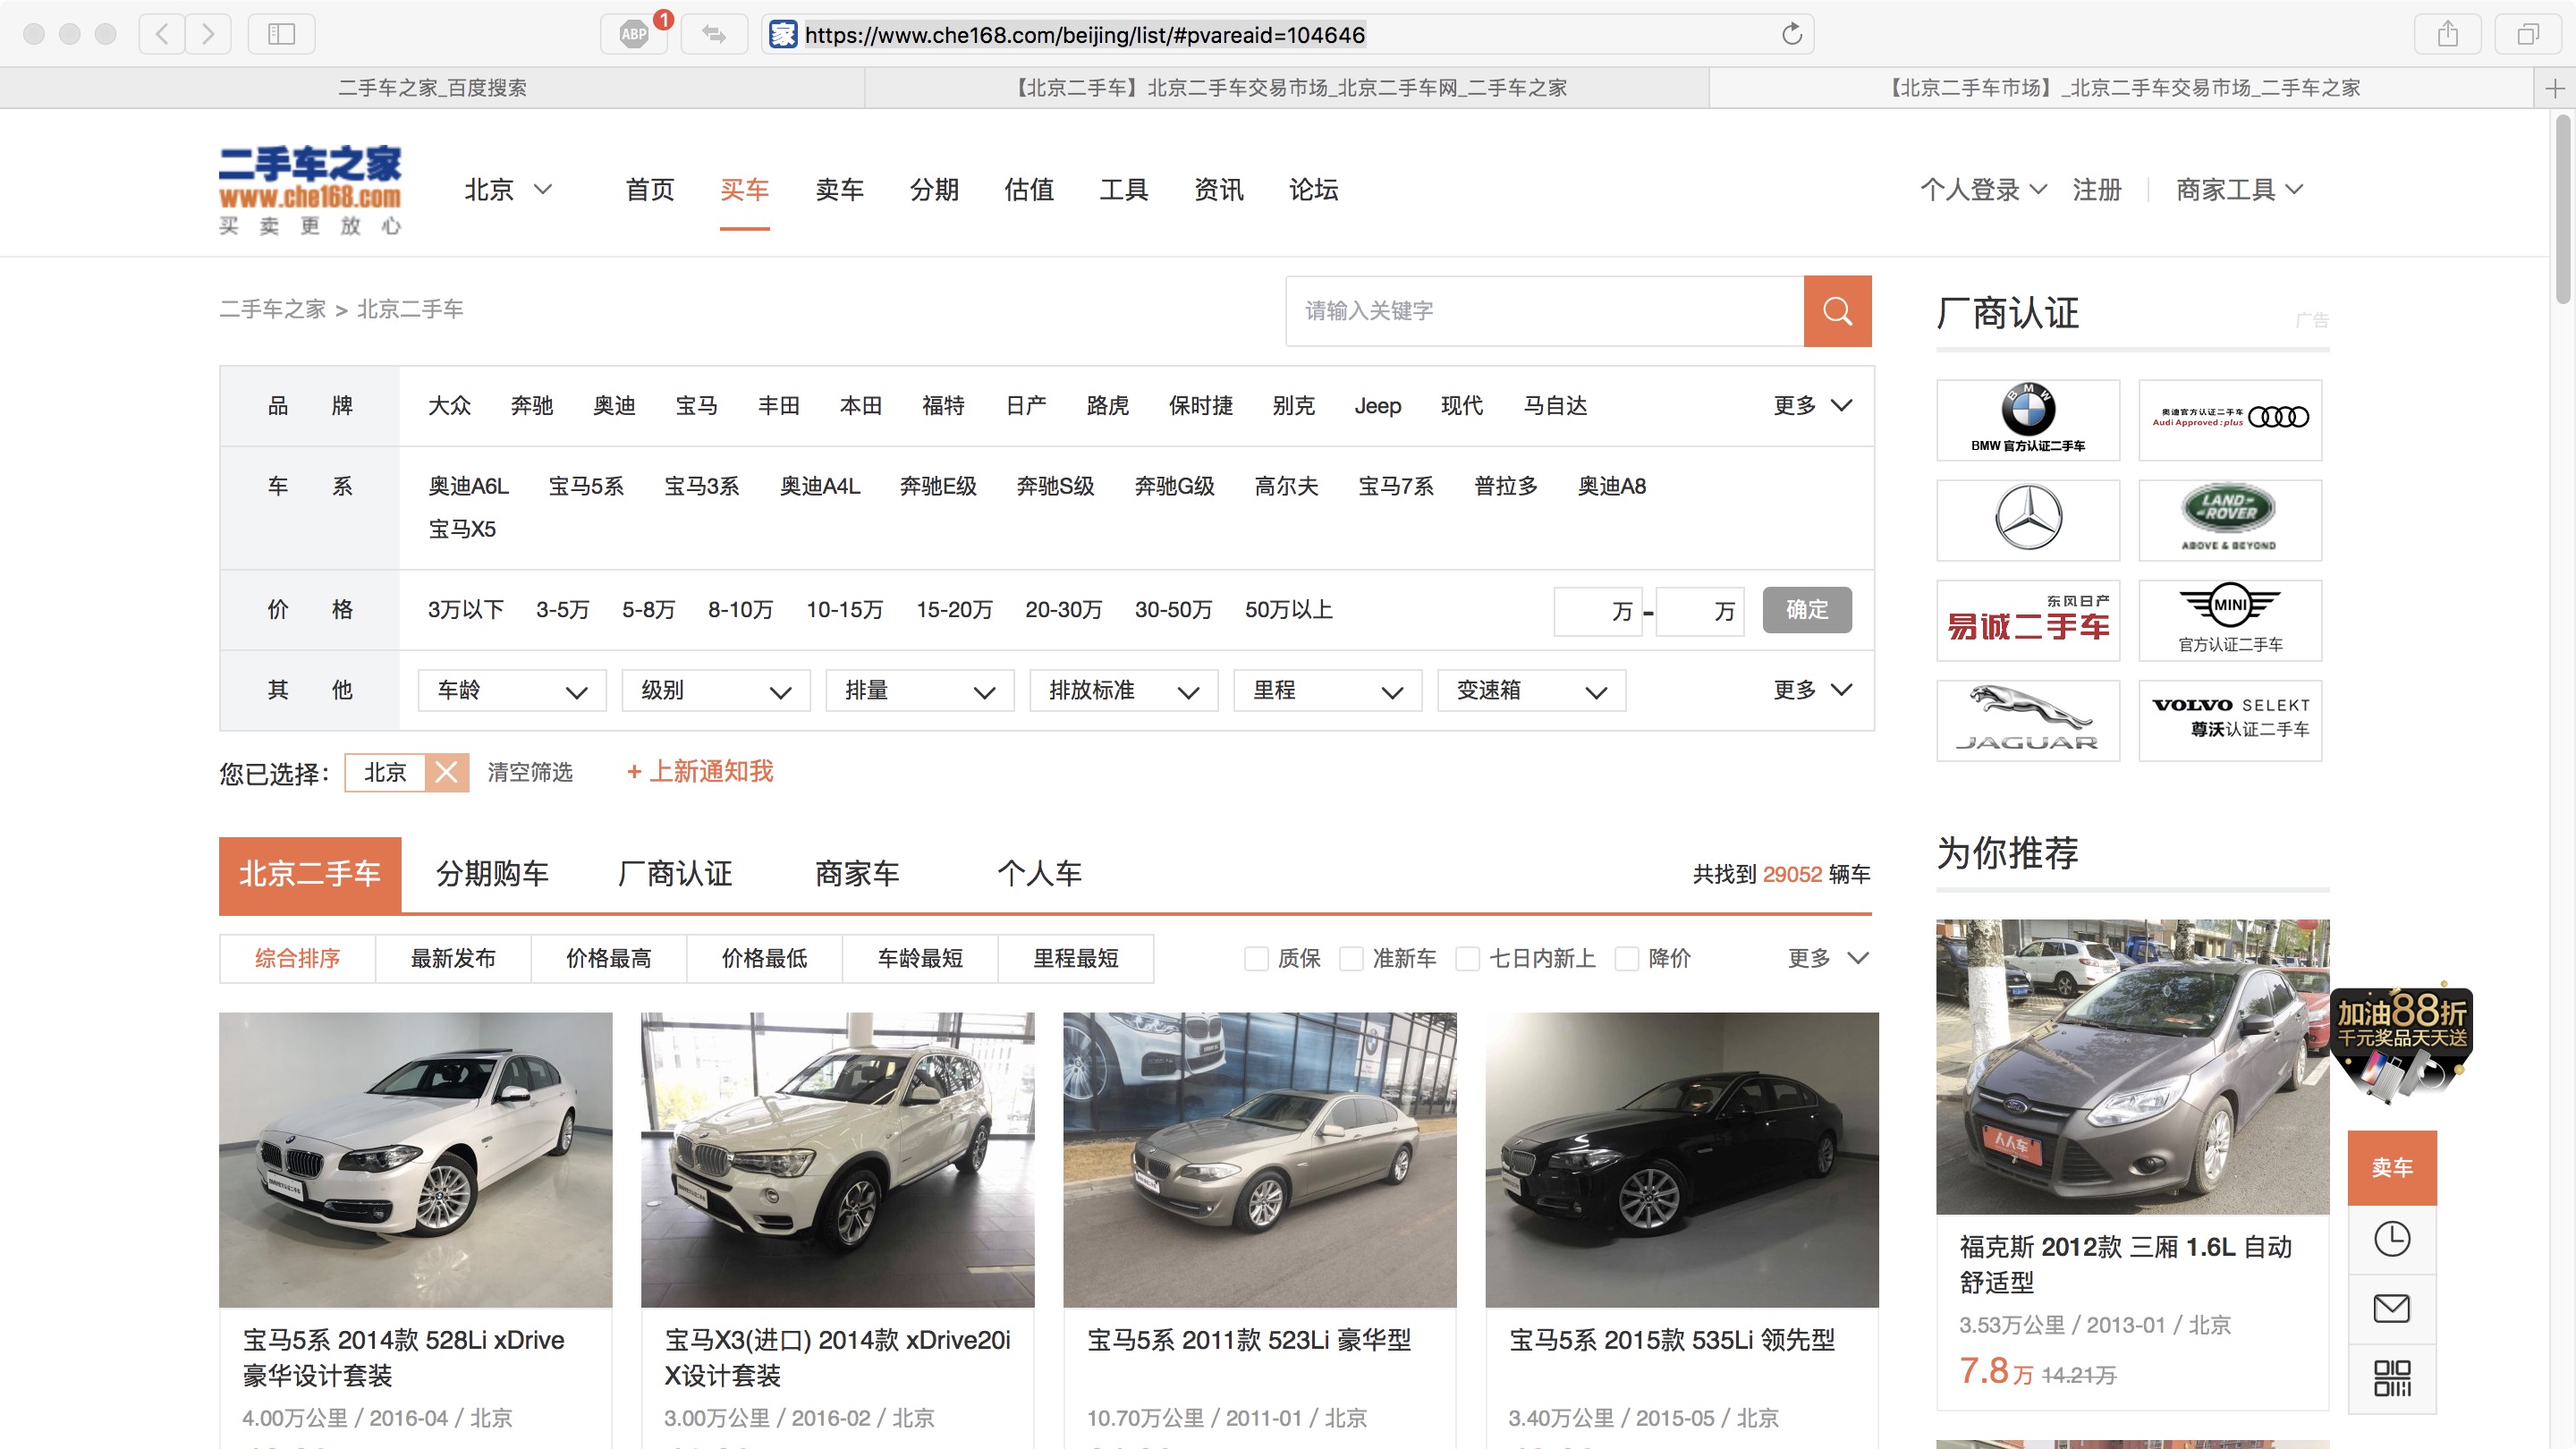Tick the 降价 price drop checkbox
The height and width of the screenshot is (1449, 2576).
tap(1627, 958)
